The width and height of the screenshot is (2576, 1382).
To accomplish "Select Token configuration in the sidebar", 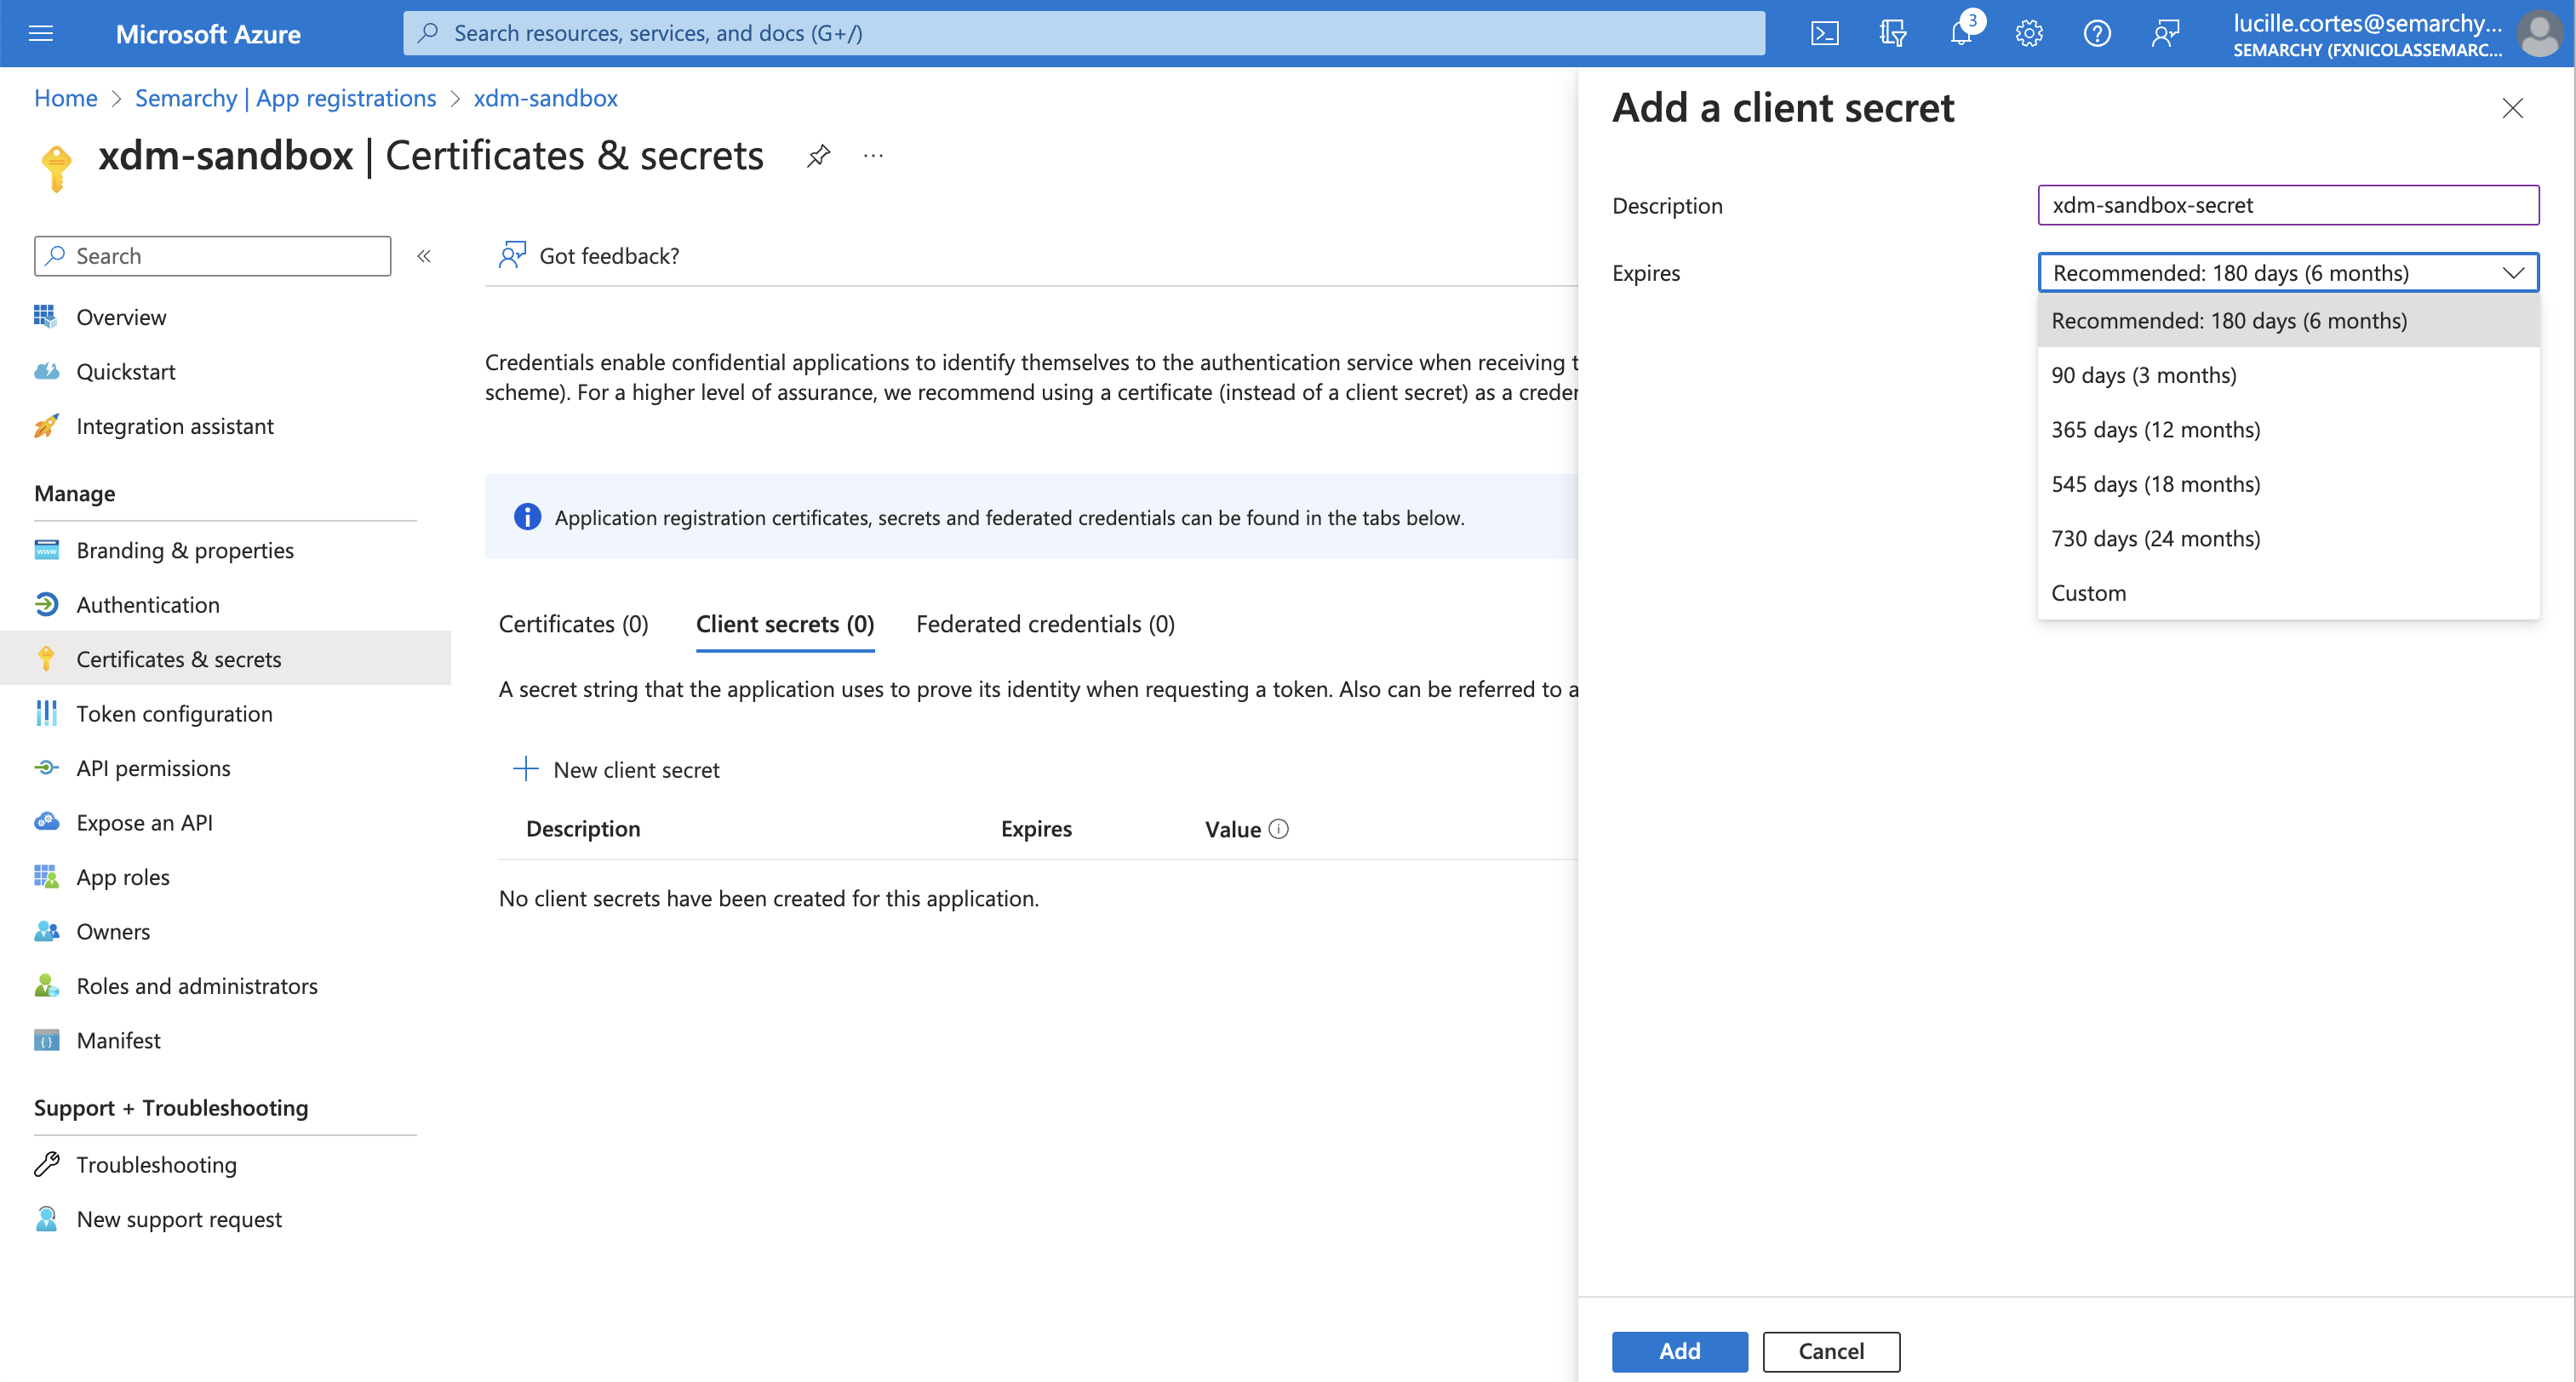I will pyautogui.click(x=174, y=713).
